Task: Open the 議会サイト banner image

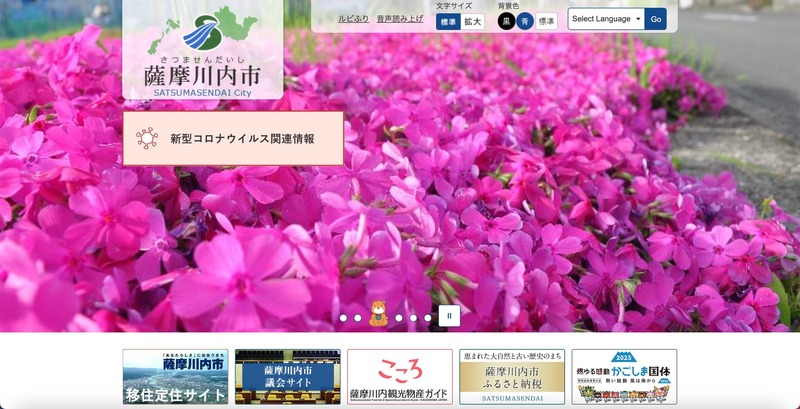Action: tap(287, 376)
